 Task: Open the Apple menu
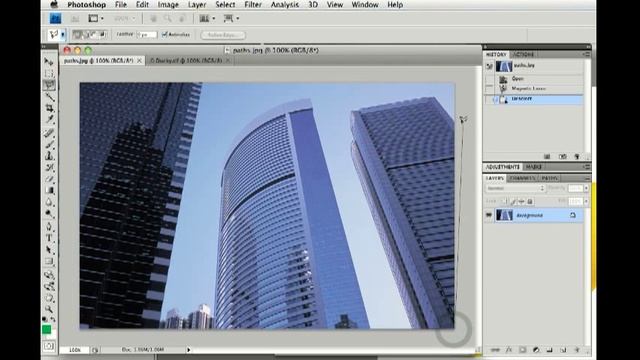[53, 4]
